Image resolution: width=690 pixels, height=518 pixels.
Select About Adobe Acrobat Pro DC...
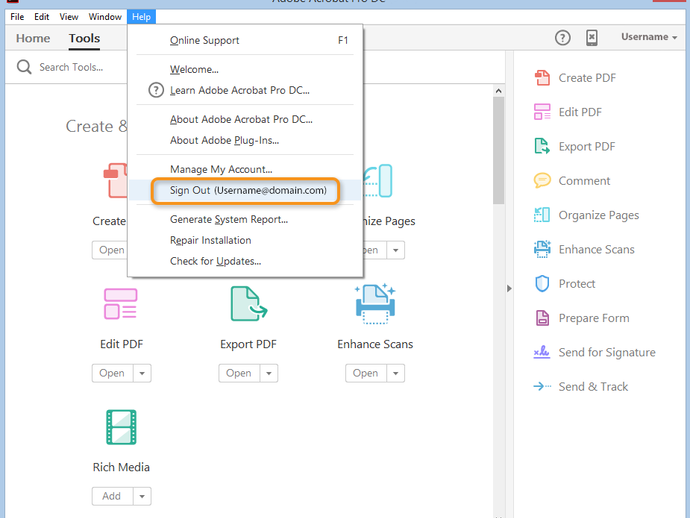tap(245, 119)
